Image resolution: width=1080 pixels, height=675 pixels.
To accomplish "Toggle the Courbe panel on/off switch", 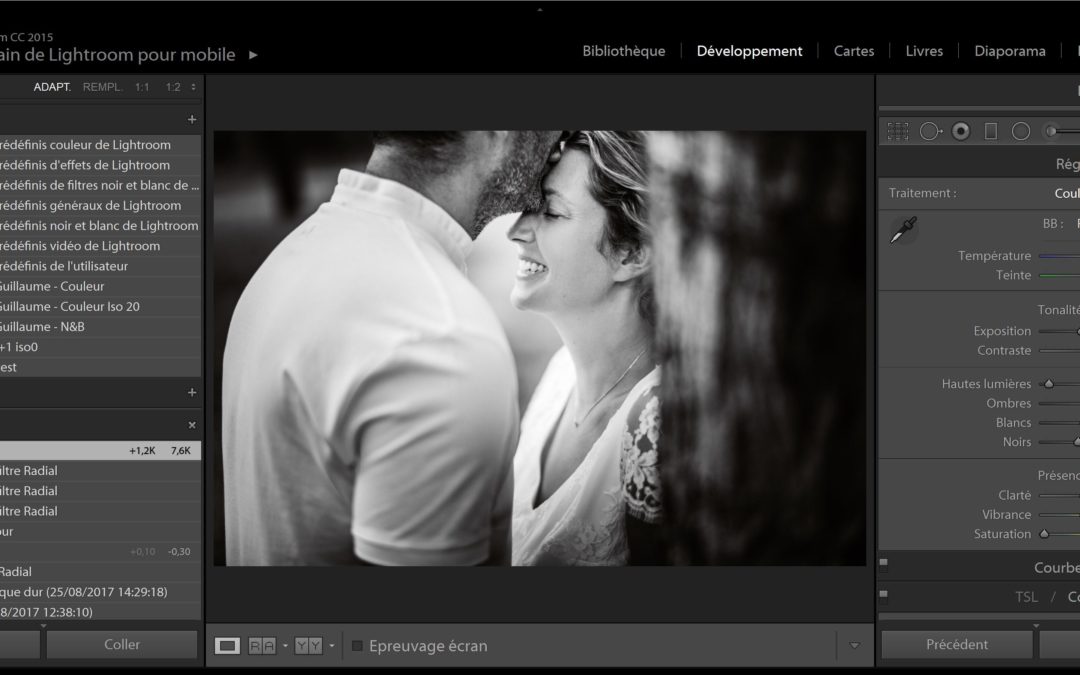I will coord(883,563).
